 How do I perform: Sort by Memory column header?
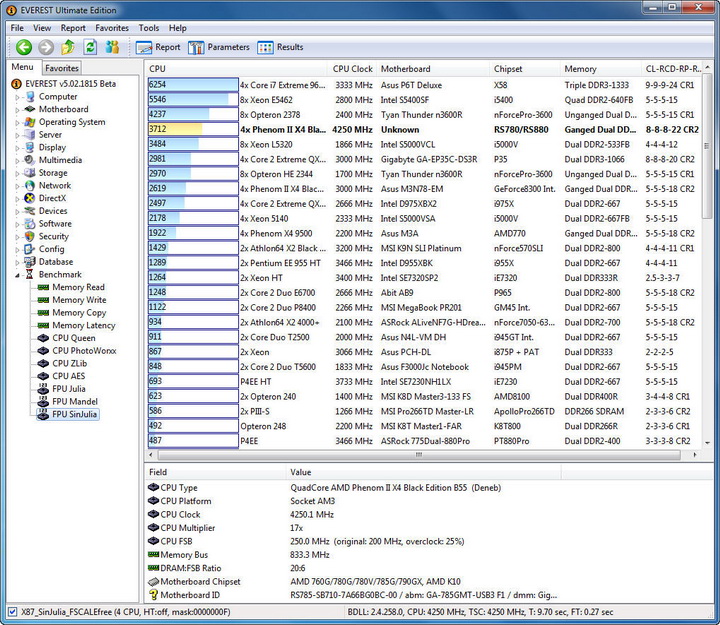(x=601, y=69)
